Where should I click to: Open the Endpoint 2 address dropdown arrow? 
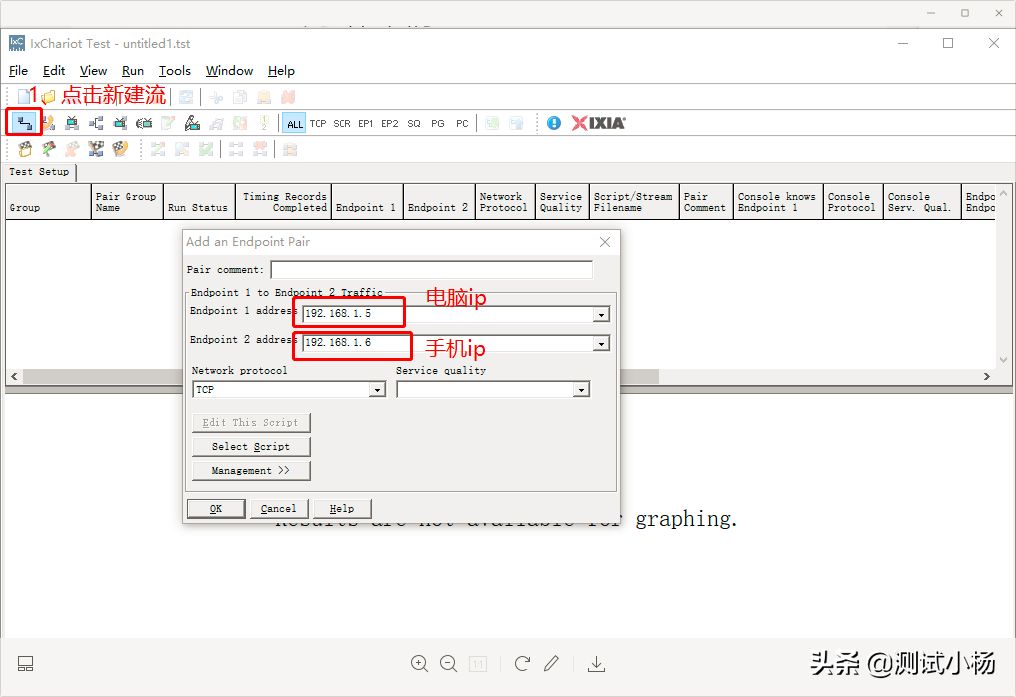pyautogui.click(x=601, y=343)
